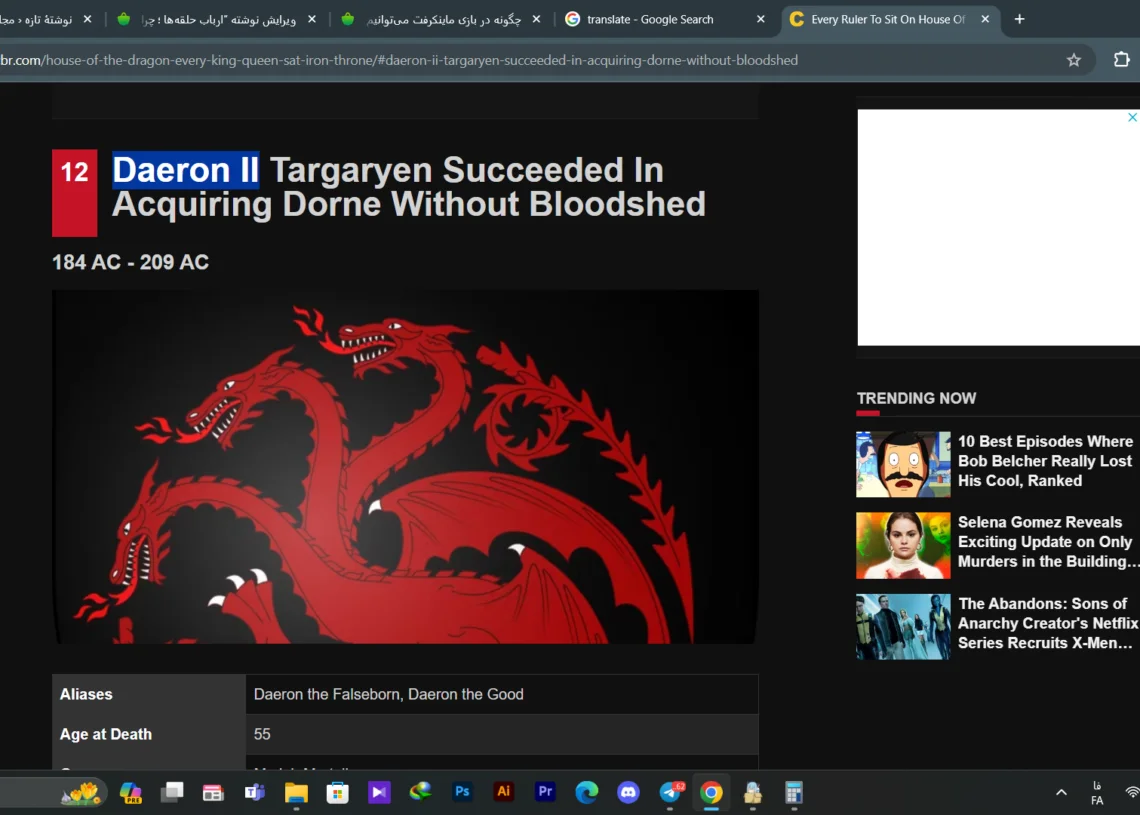Bookmark this page with the star icon
Viewport: 1140px width, 815px height.
(1074, 60)
